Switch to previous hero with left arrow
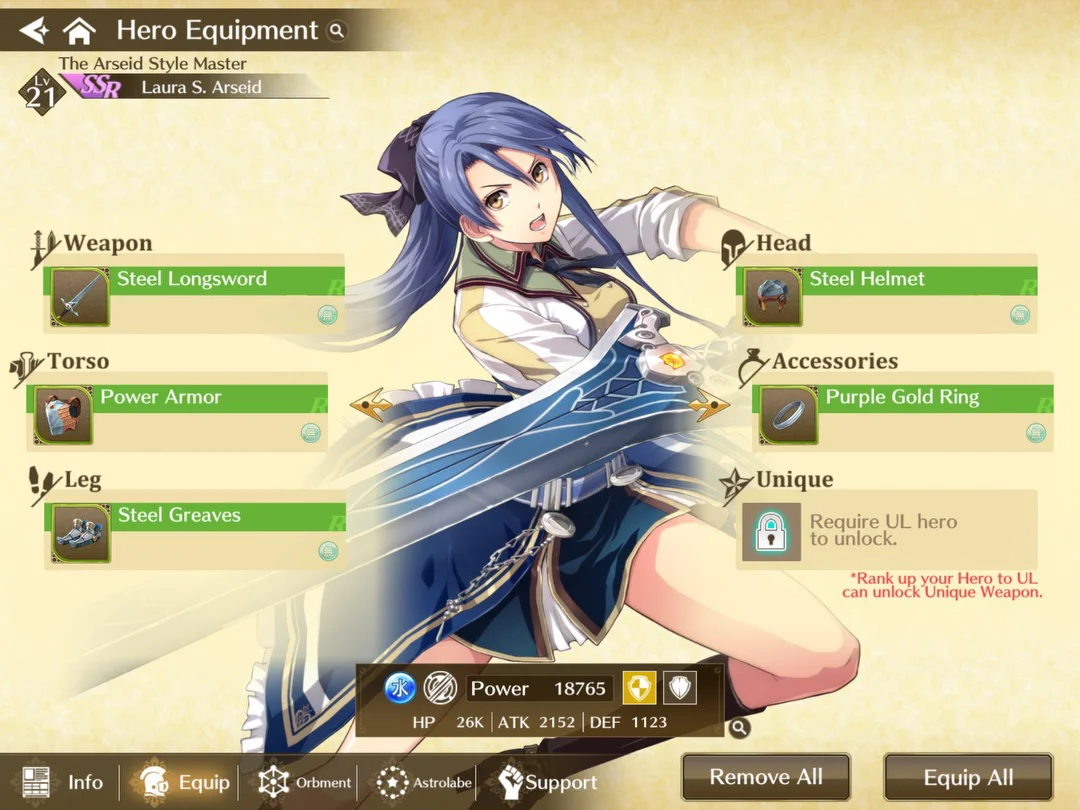1080x810 pixels. pos(371,404)
